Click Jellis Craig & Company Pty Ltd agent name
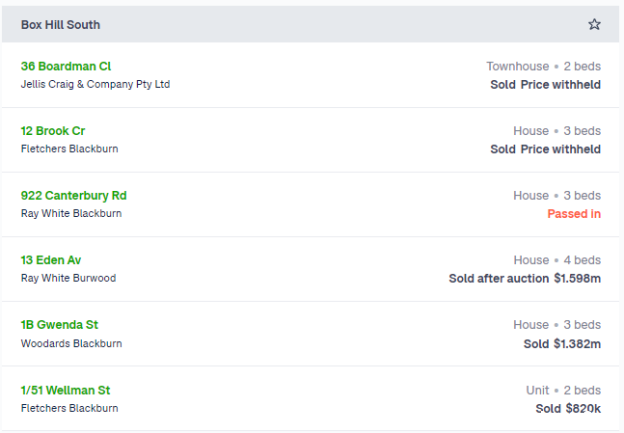This screenshot has height=433, width=624. pyautogui.click(x=96, y=84)
